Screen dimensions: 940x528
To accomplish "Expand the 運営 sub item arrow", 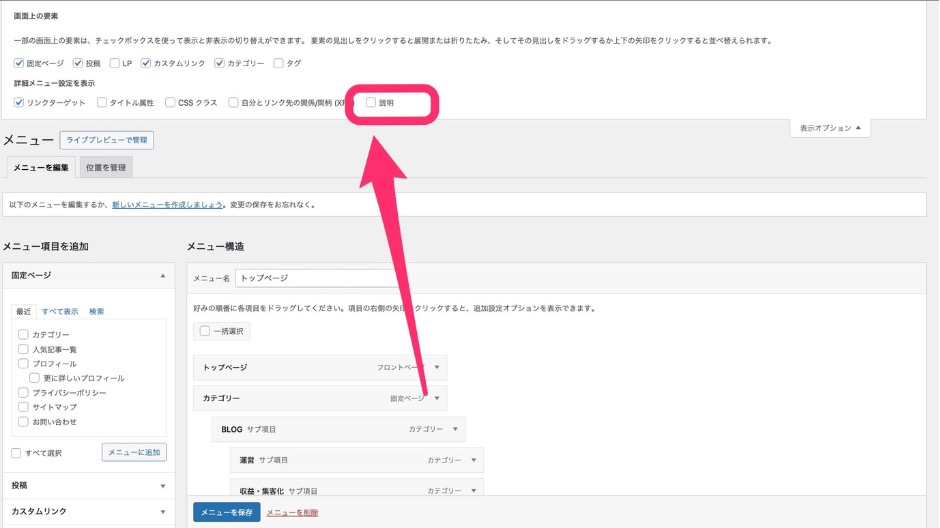I will point(474,460).
